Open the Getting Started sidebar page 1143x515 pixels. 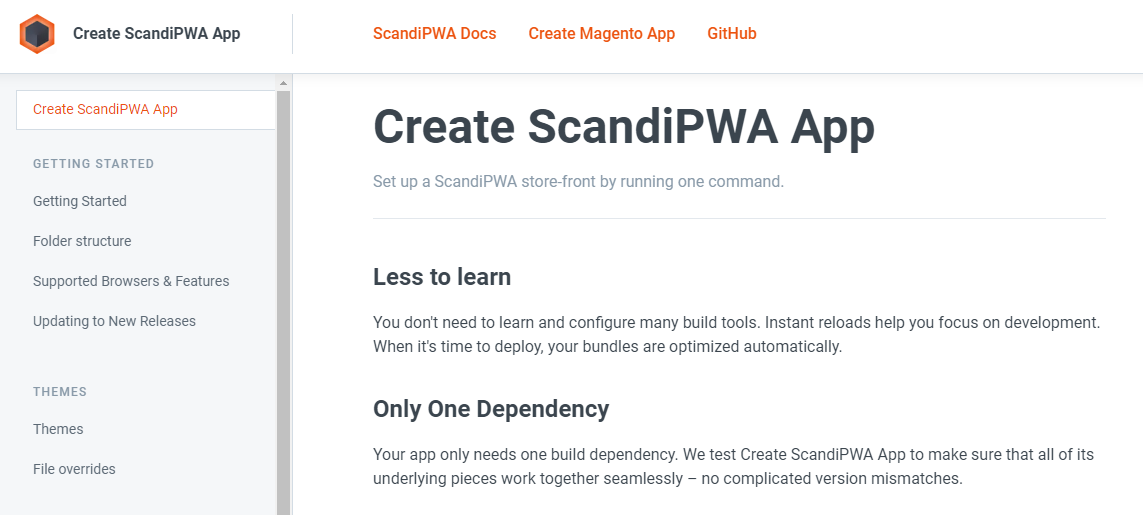80,201
